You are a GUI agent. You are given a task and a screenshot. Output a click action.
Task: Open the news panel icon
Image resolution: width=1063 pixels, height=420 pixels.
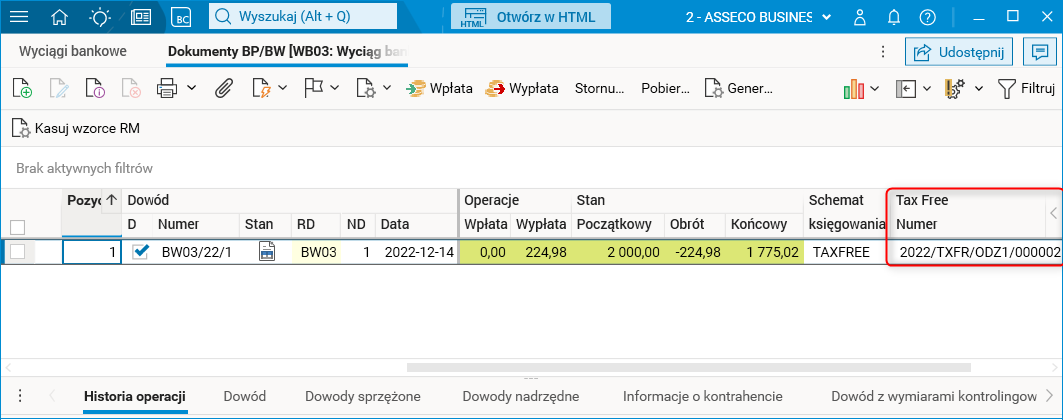coord(140,18)
